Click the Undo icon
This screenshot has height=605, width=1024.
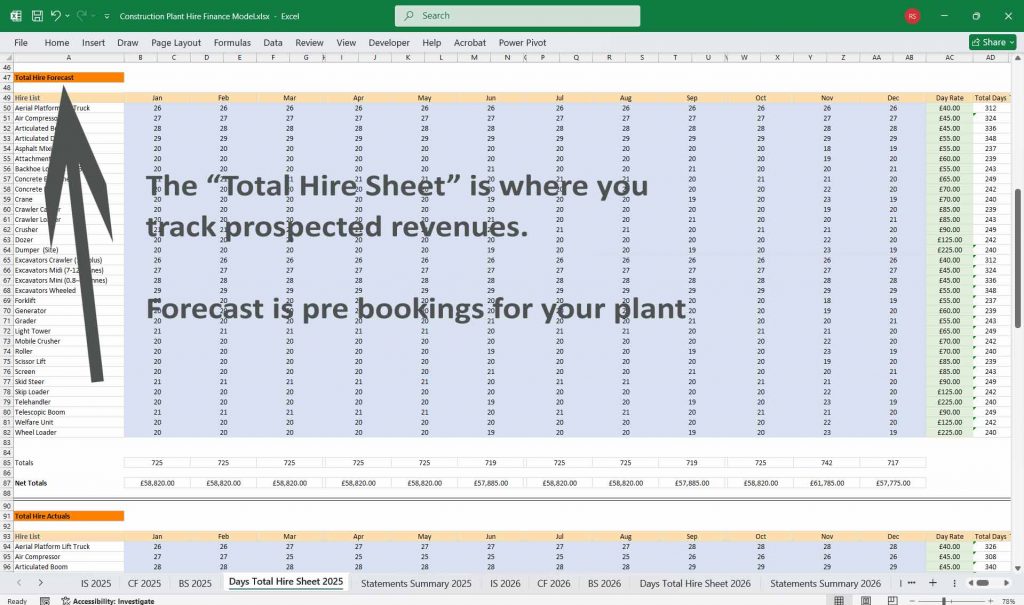56,15
